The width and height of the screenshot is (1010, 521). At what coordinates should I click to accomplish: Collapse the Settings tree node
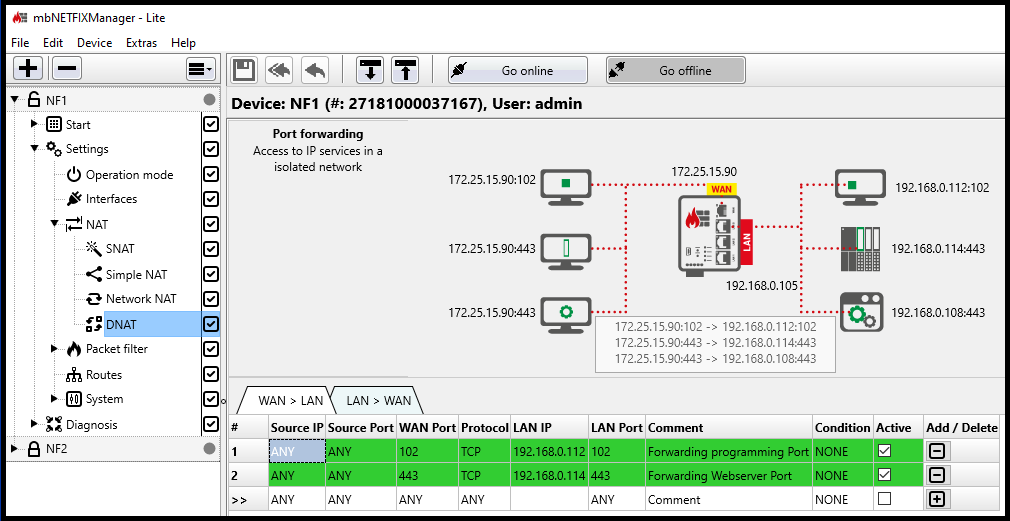point(35,149)
